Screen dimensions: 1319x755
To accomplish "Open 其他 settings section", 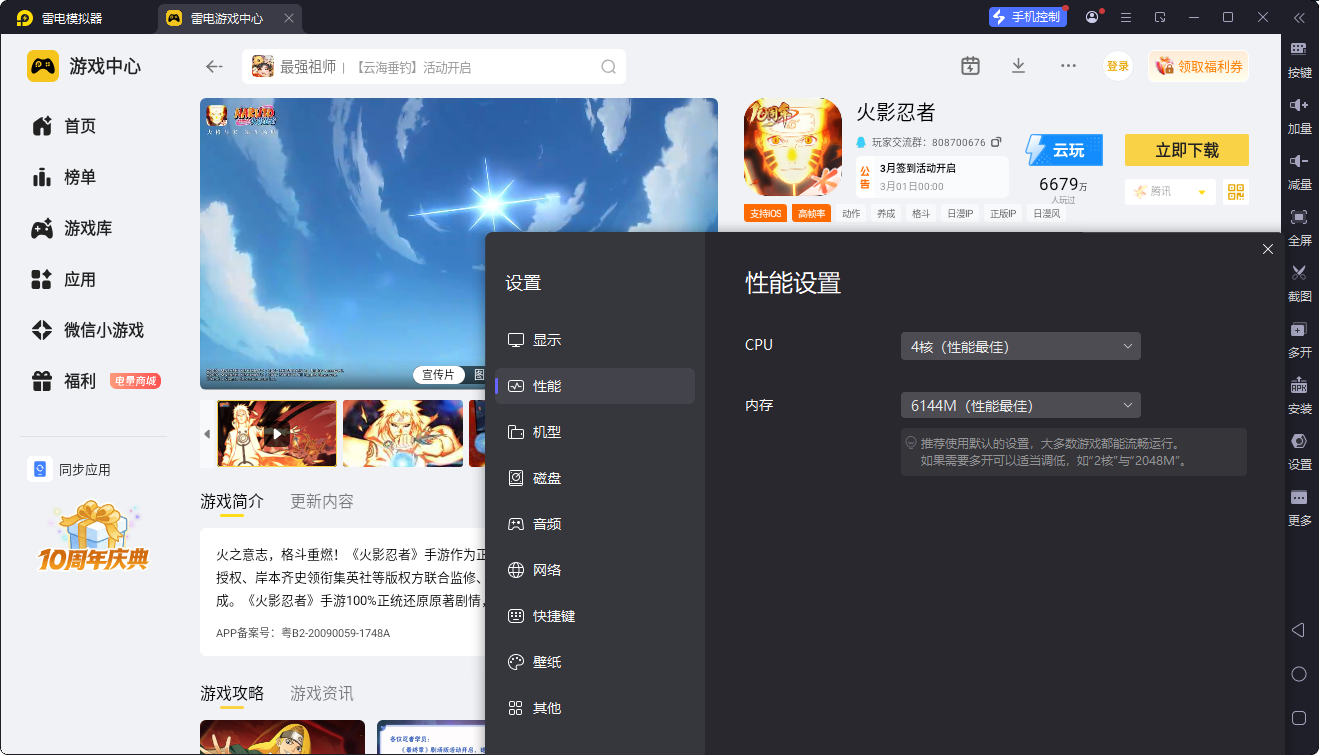I will point(595,708).
